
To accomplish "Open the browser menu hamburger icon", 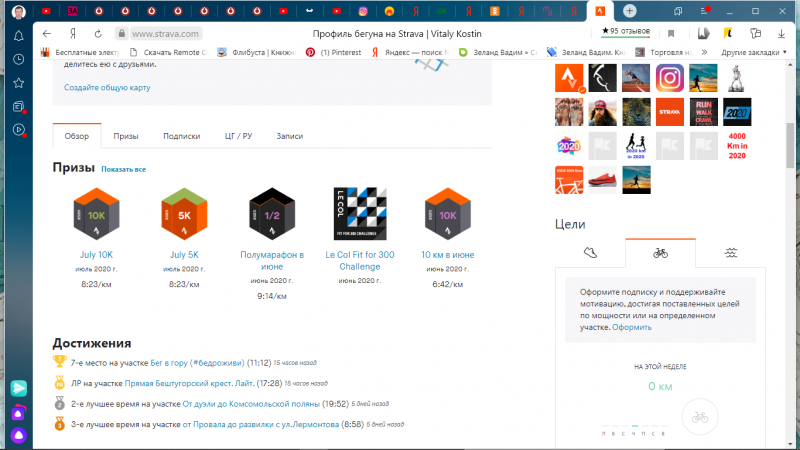I will tap(705, 11).
